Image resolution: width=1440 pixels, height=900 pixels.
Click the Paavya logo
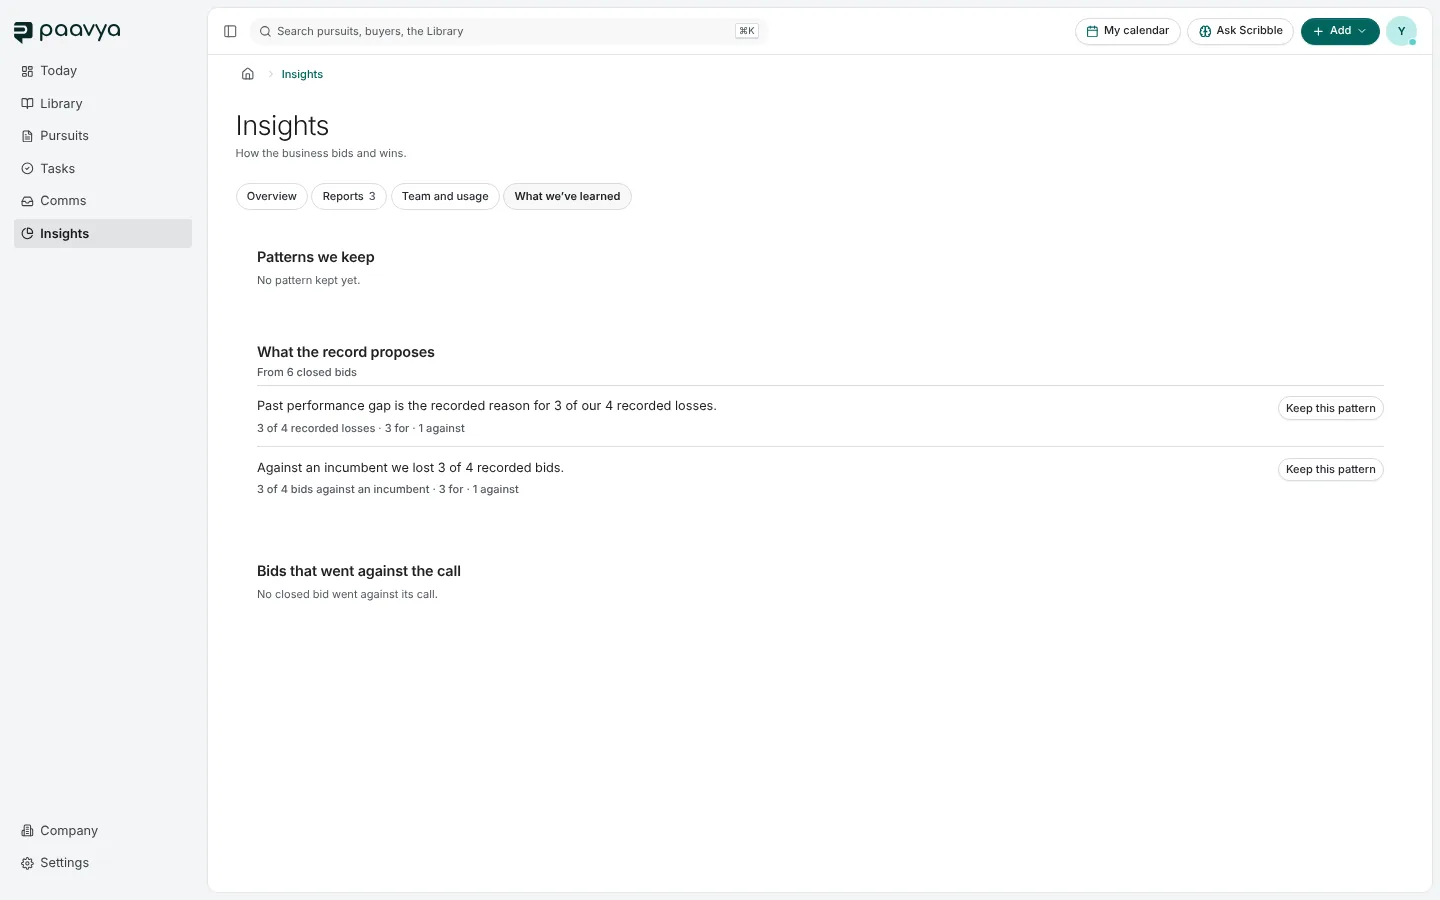pos(67,31)
